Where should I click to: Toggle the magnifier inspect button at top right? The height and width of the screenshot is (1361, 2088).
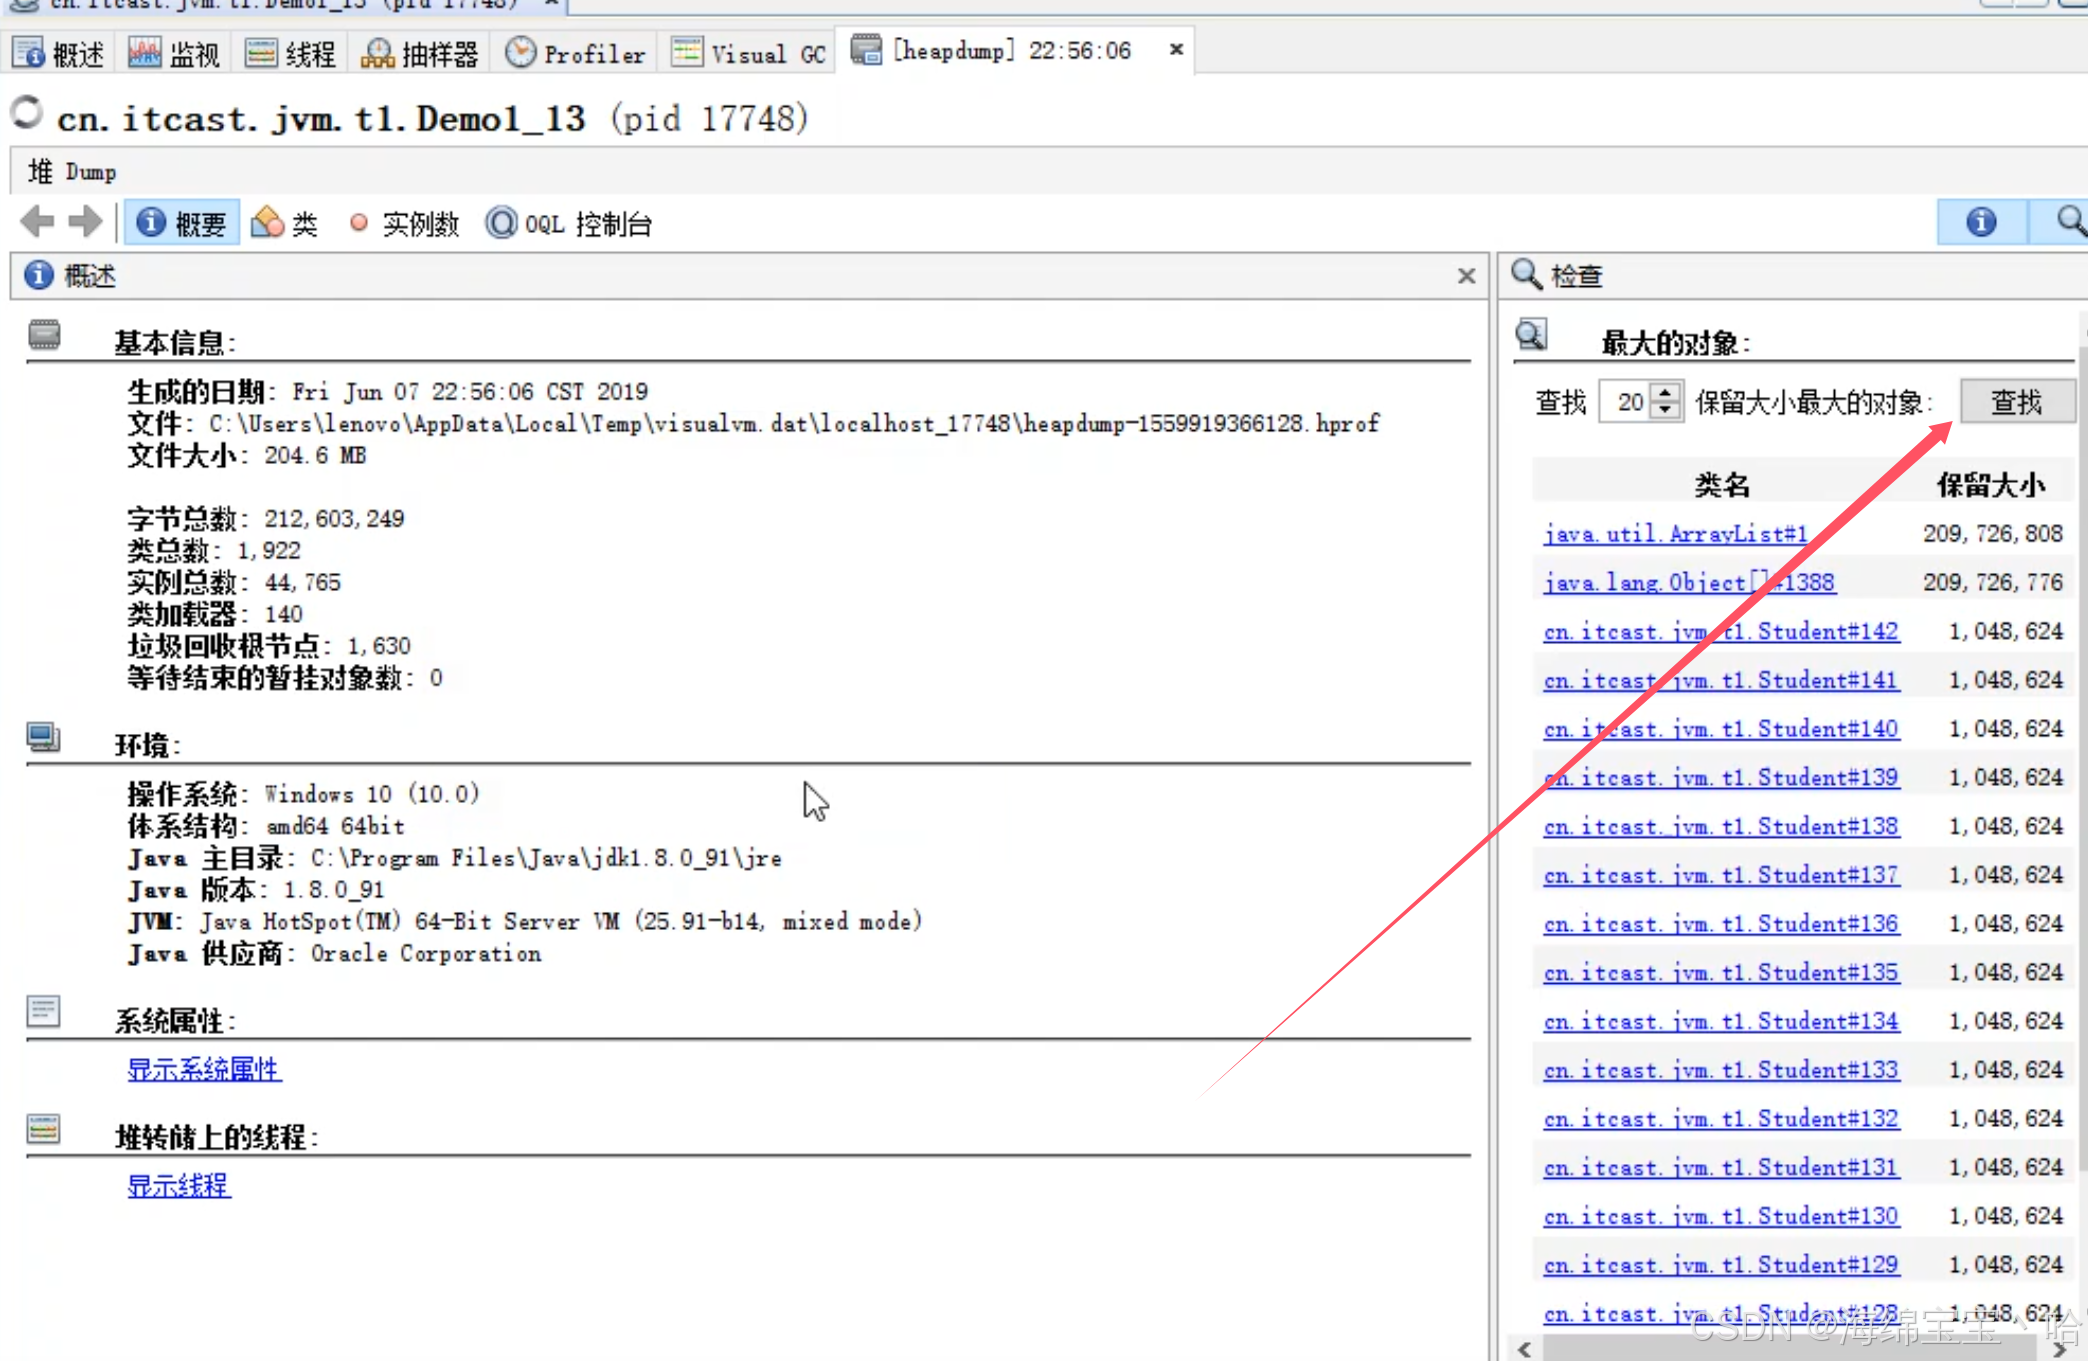2067,221
